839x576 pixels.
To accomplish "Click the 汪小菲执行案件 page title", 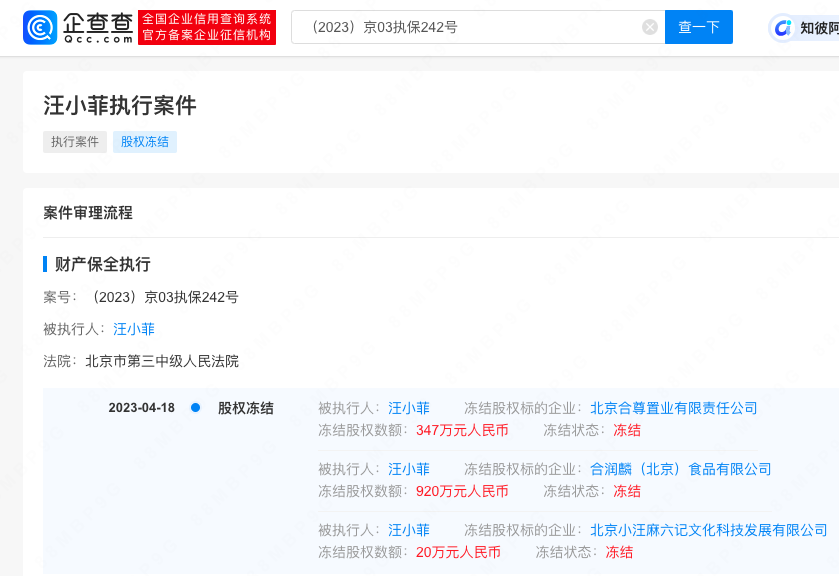I will (x=120, y=105).
